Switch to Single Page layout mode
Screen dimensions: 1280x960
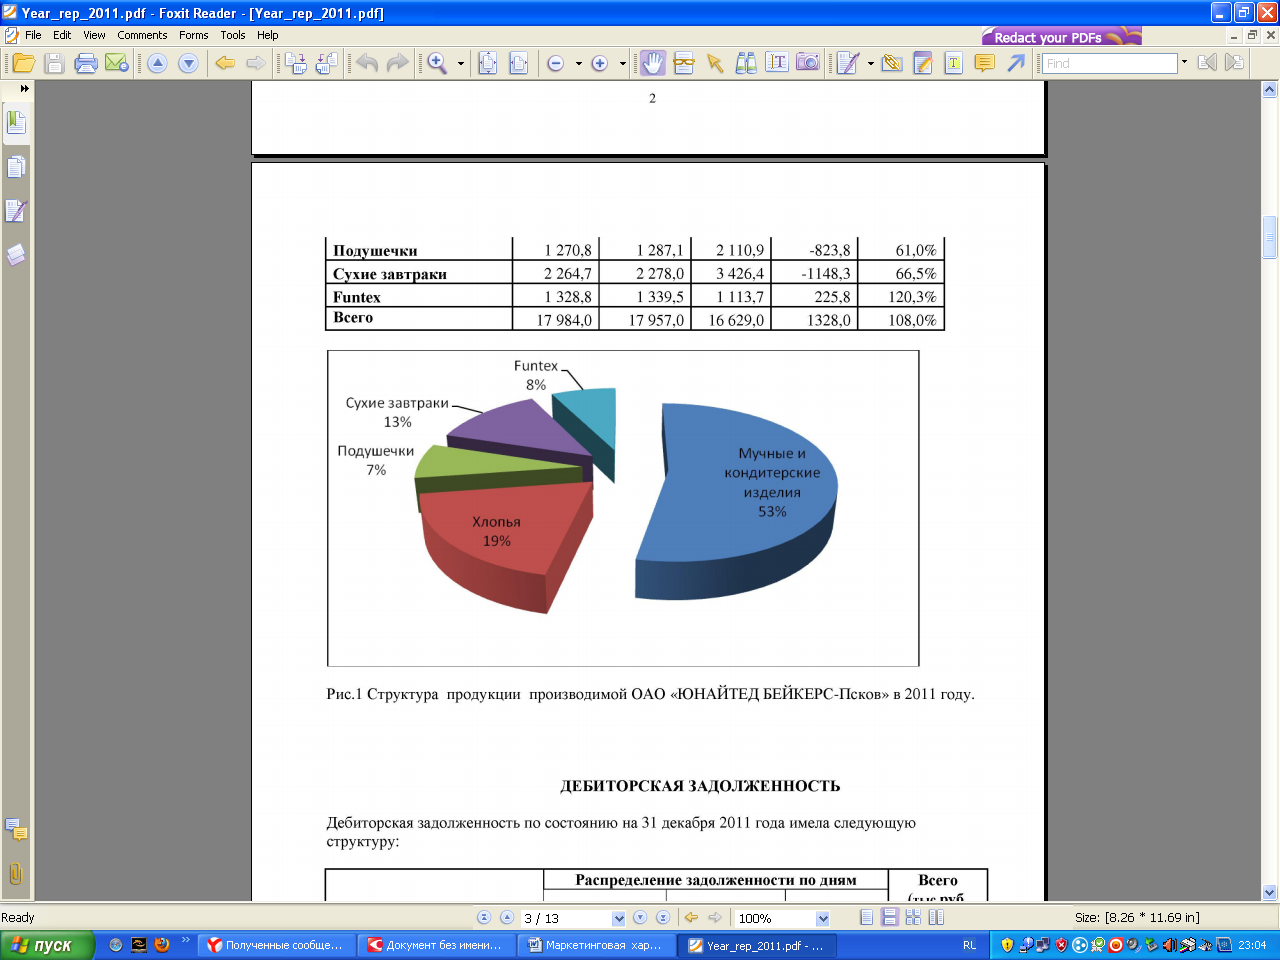867,917
